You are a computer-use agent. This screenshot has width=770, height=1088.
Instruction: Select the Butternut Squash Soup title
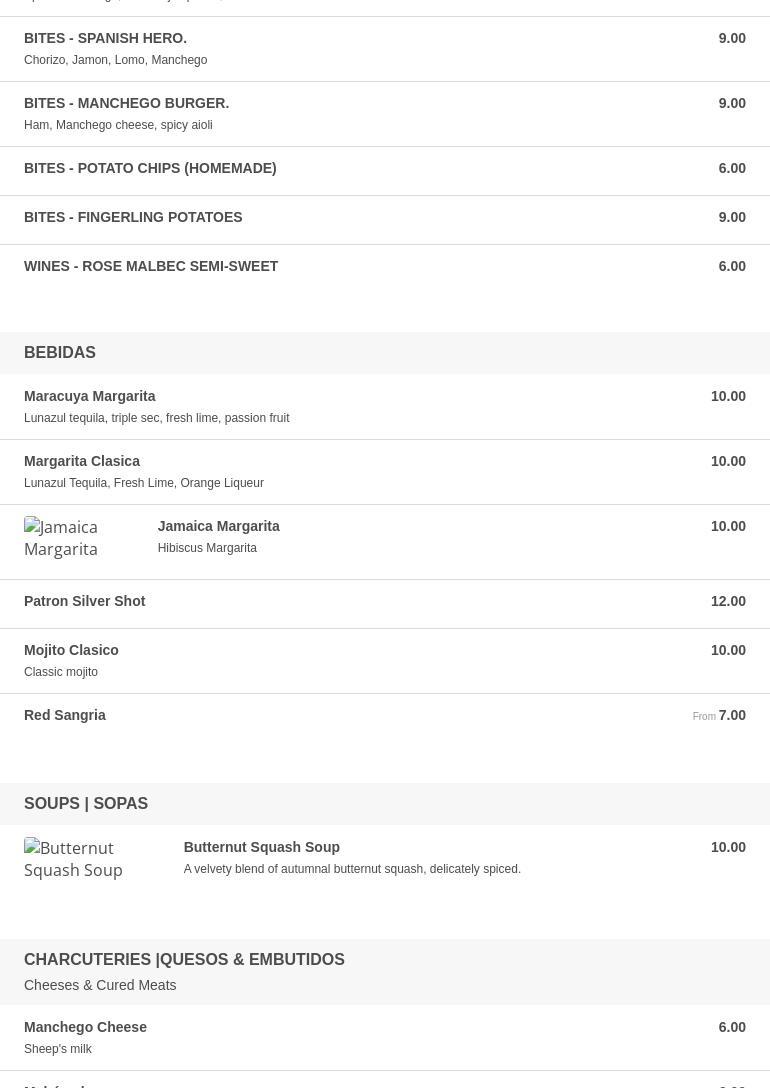click(x=262, y=847)
